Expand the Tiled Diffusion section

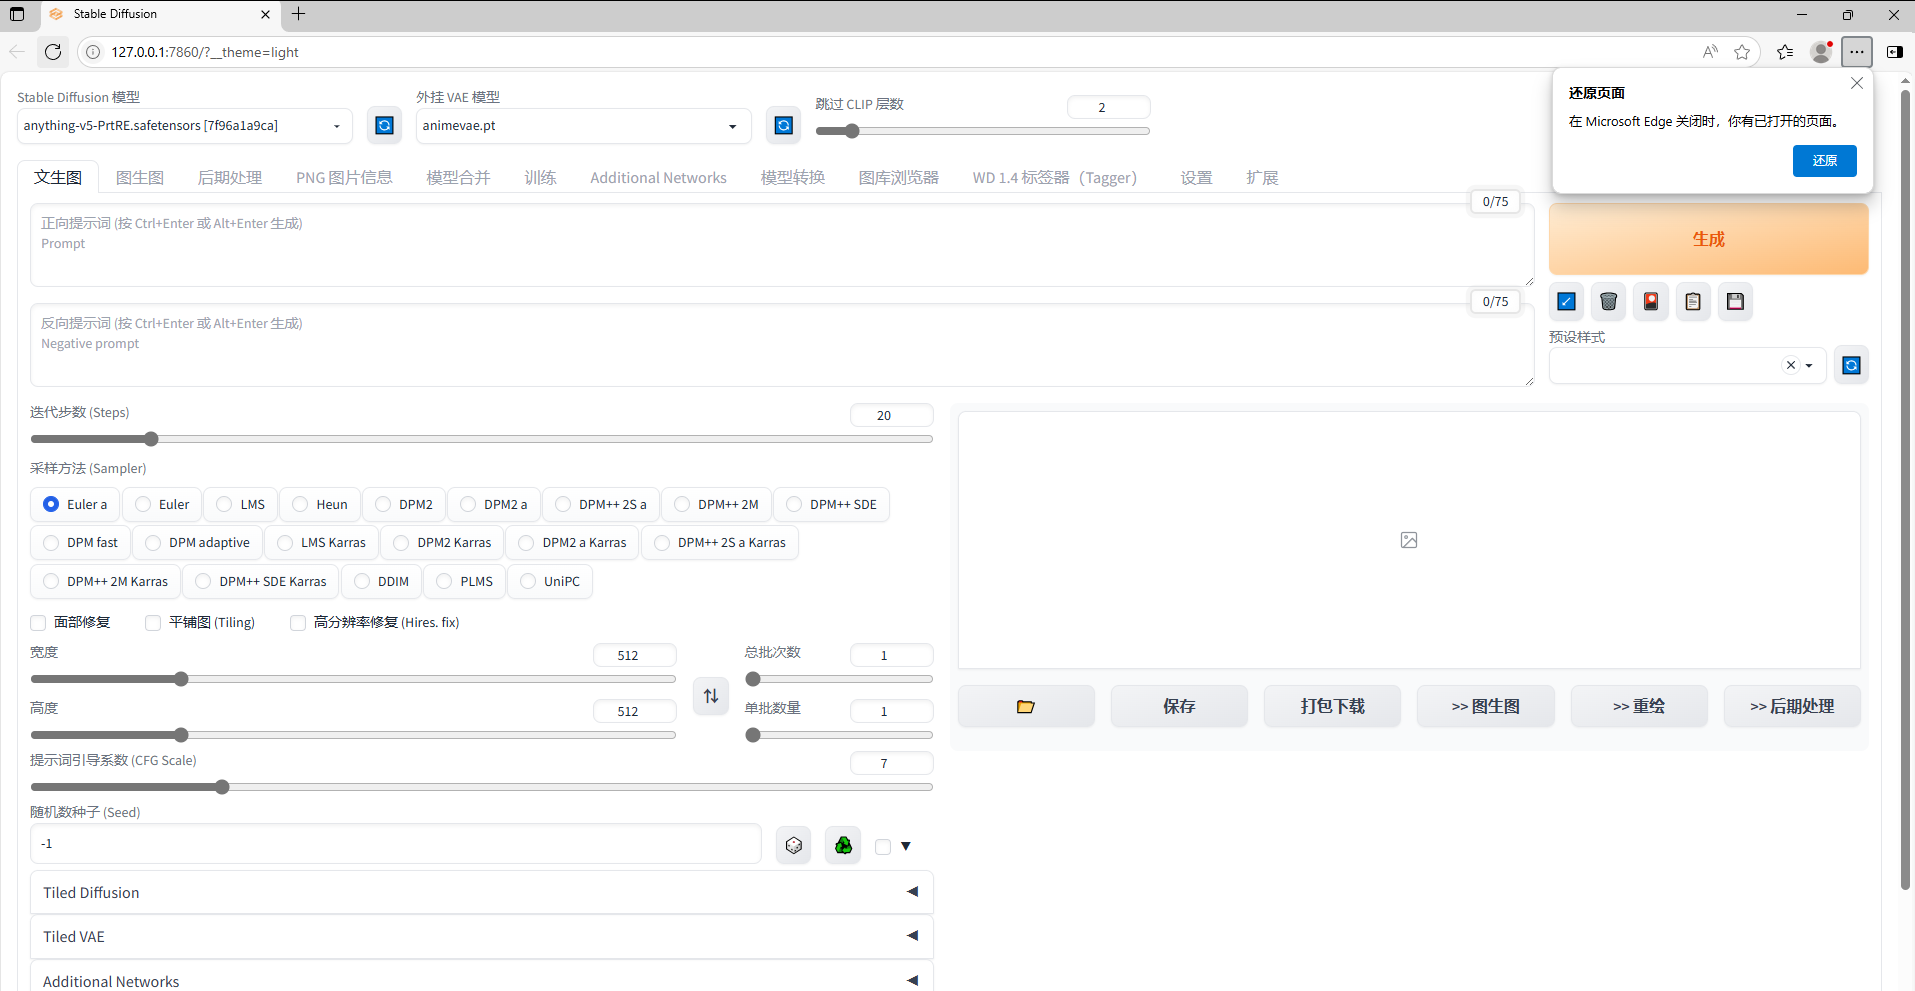(x=481, y=892)
